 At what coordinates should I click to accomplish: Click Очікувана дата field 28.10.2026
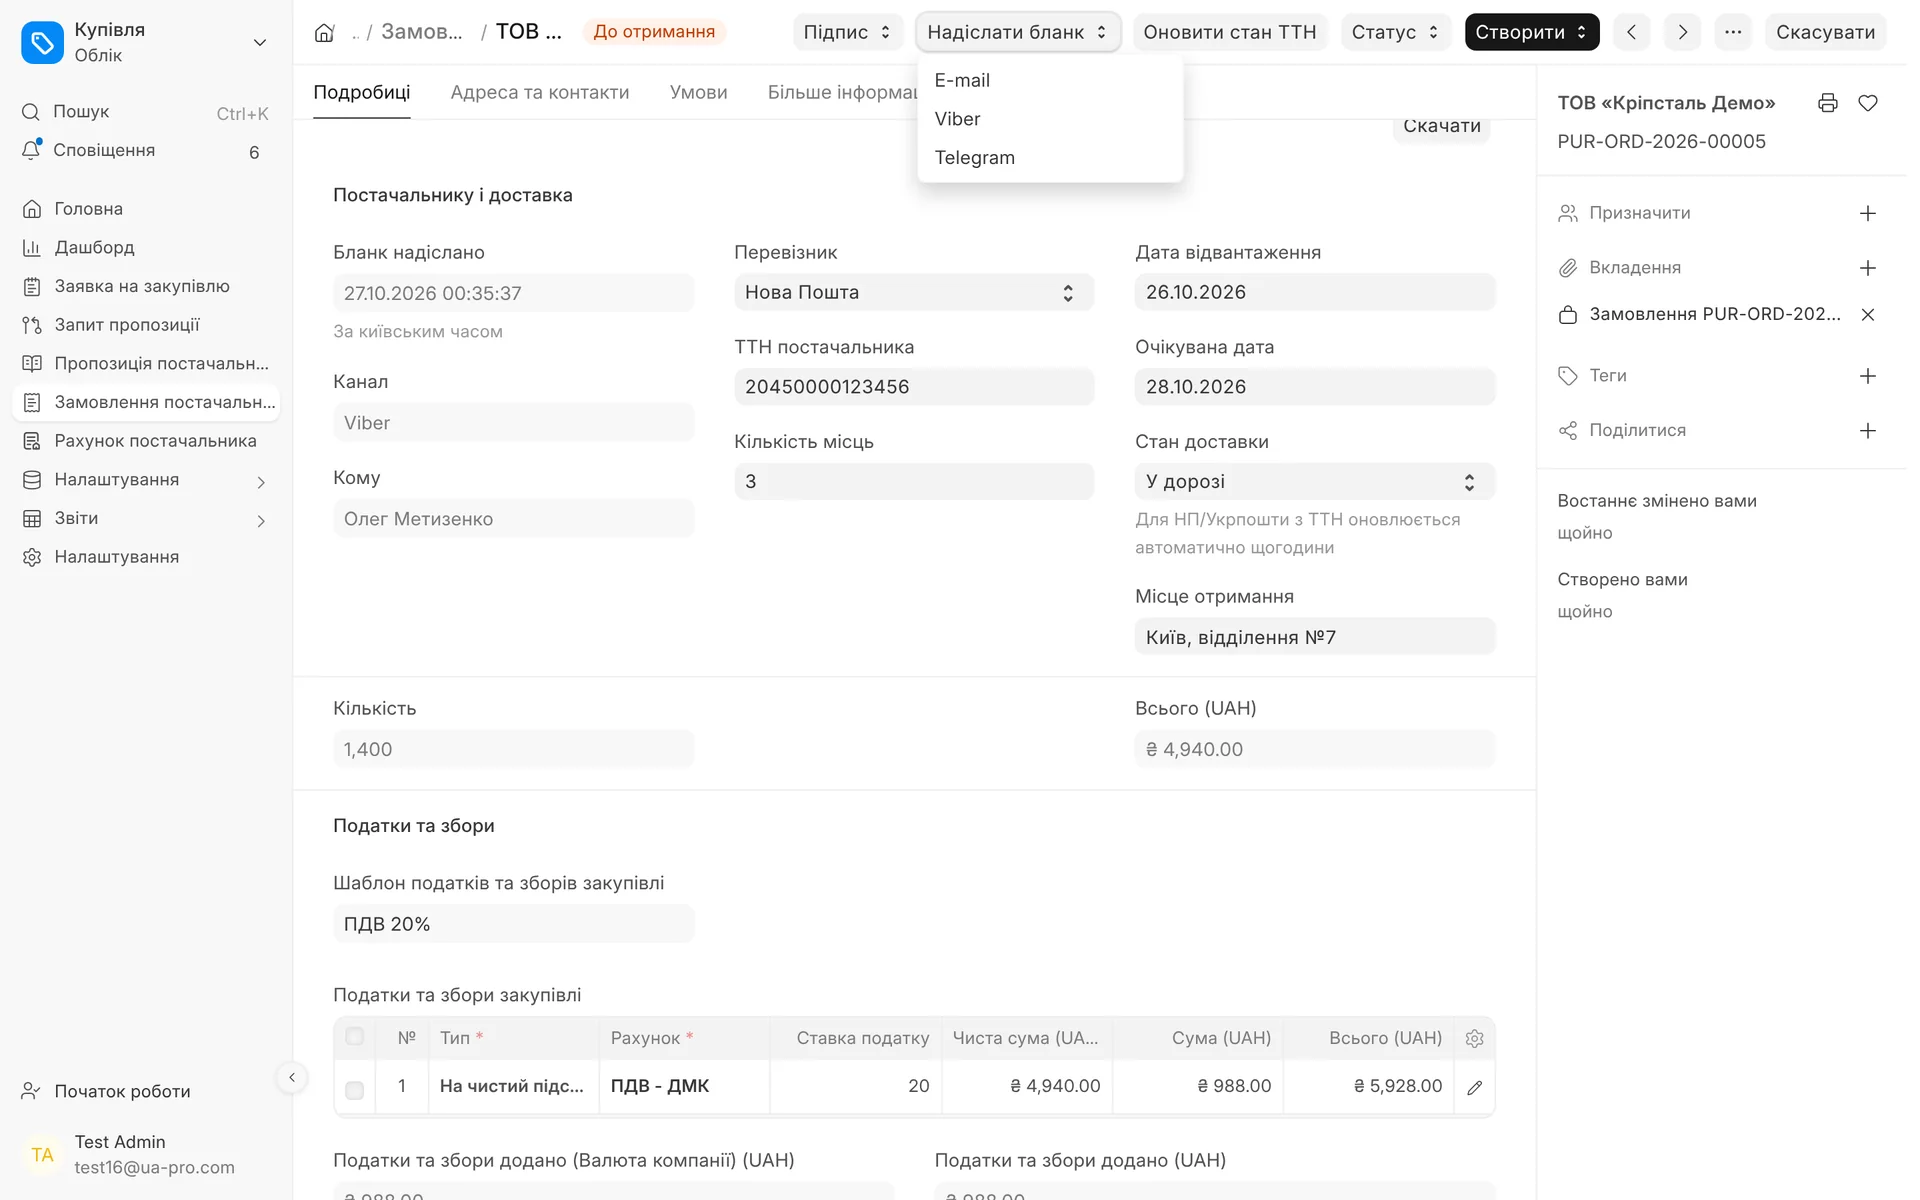pos(1314,387)
